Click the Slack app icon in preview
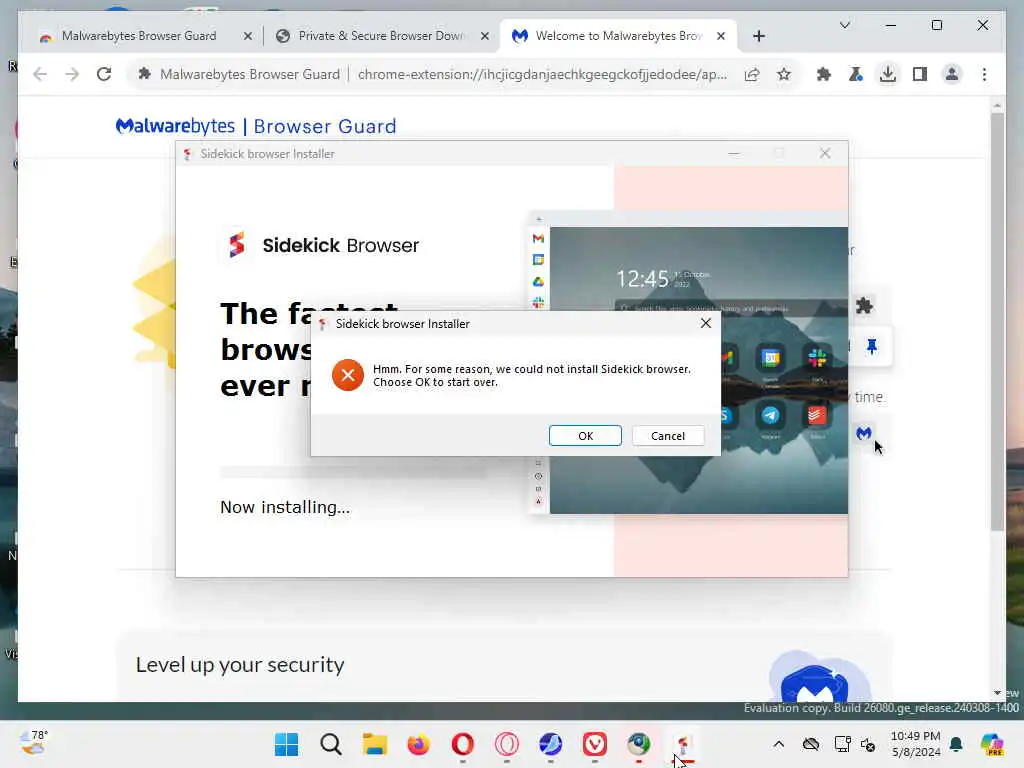Screen dimensions: 1024x768 [x=817, y=358]
